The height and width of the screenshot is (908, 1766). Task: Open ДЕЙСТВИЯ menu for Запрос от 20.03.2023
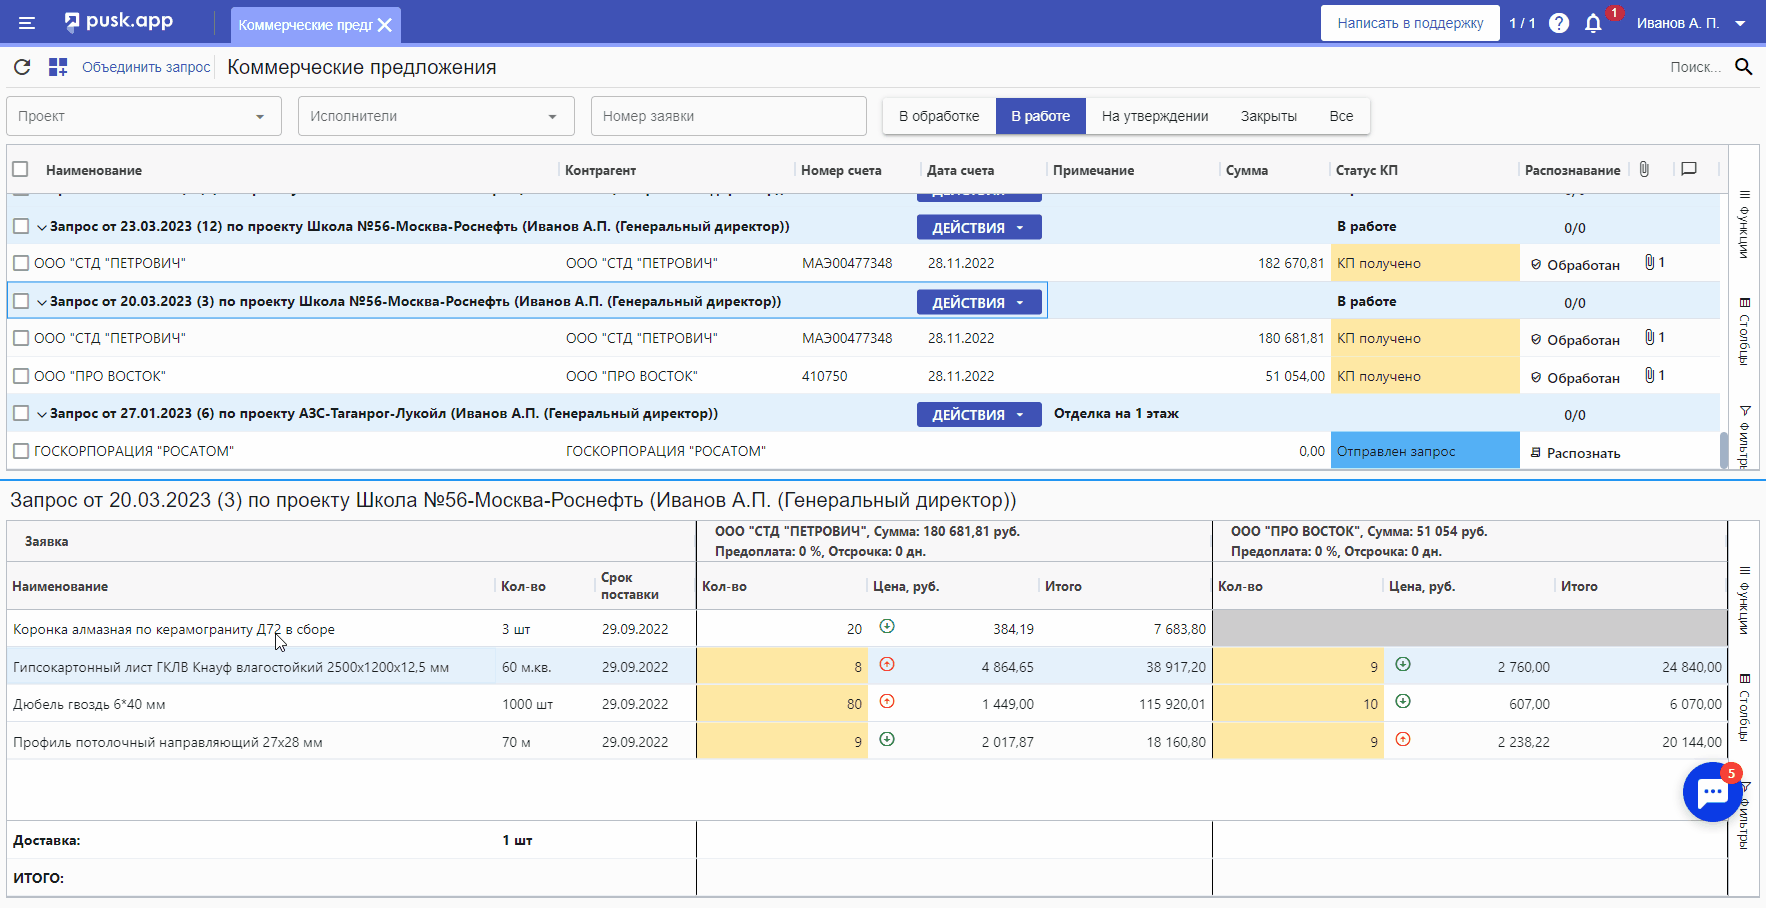click(979, 302)
